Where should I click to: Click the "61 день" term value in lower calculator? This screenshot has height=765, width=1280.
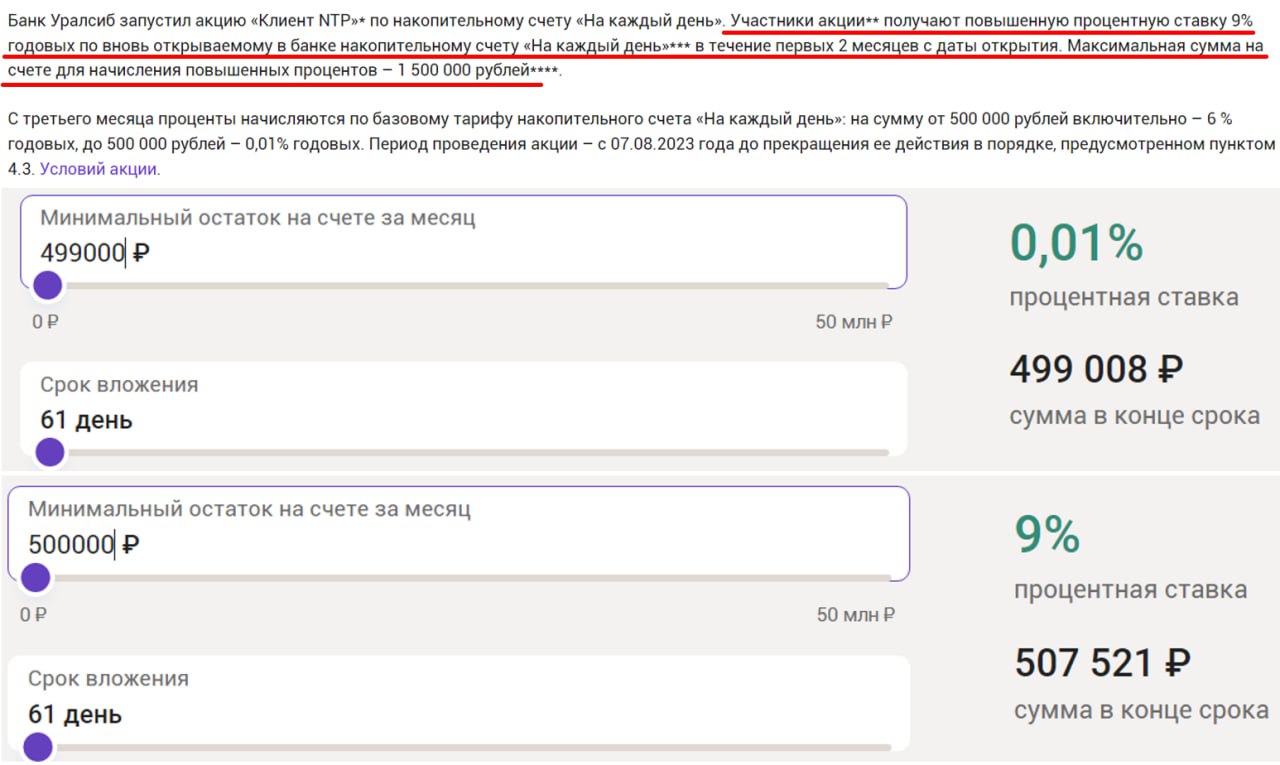(75, 714)
